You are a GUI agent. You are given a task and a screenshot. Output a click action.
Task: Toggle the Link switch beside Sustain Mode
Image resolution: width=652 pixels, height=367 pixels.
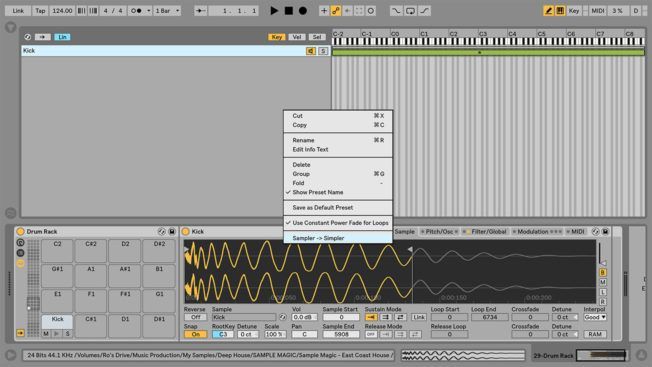(x=419, y=317)
